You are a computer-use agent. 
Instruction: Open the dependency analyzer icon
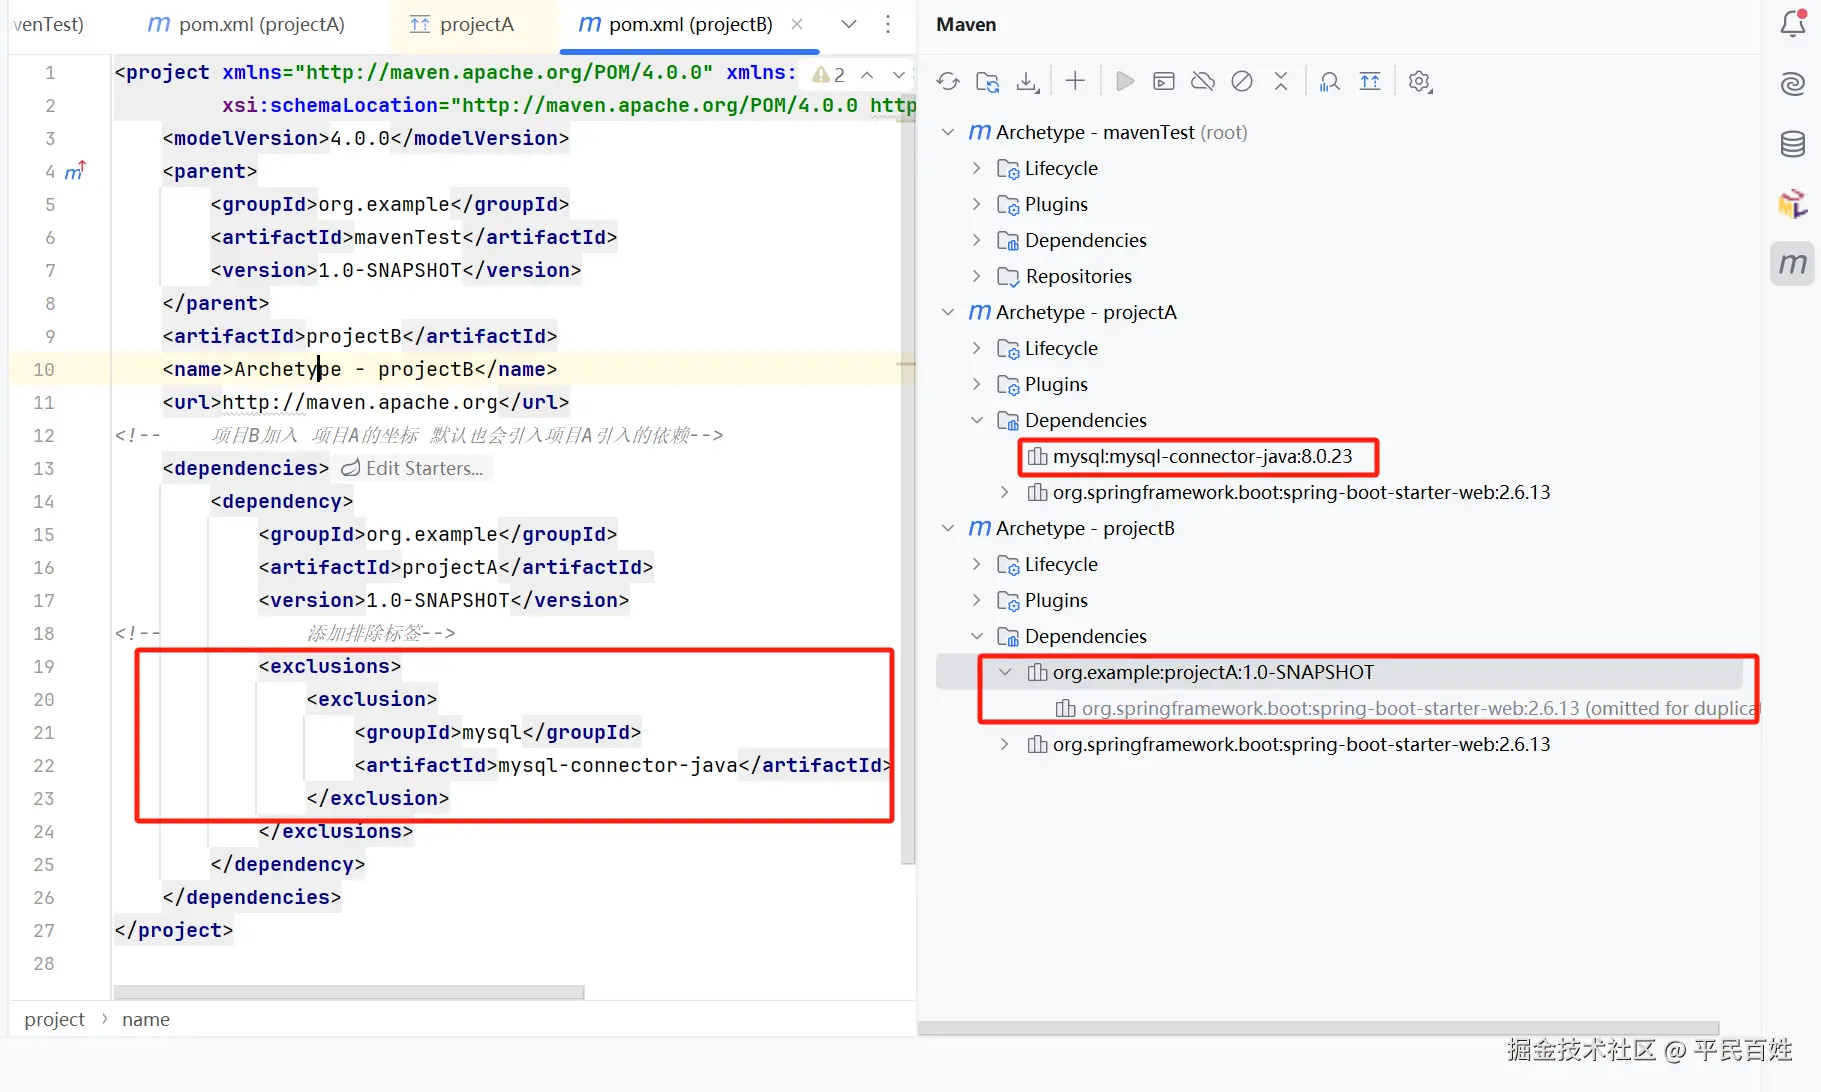pyautogui.click(x=1330, y=82)
